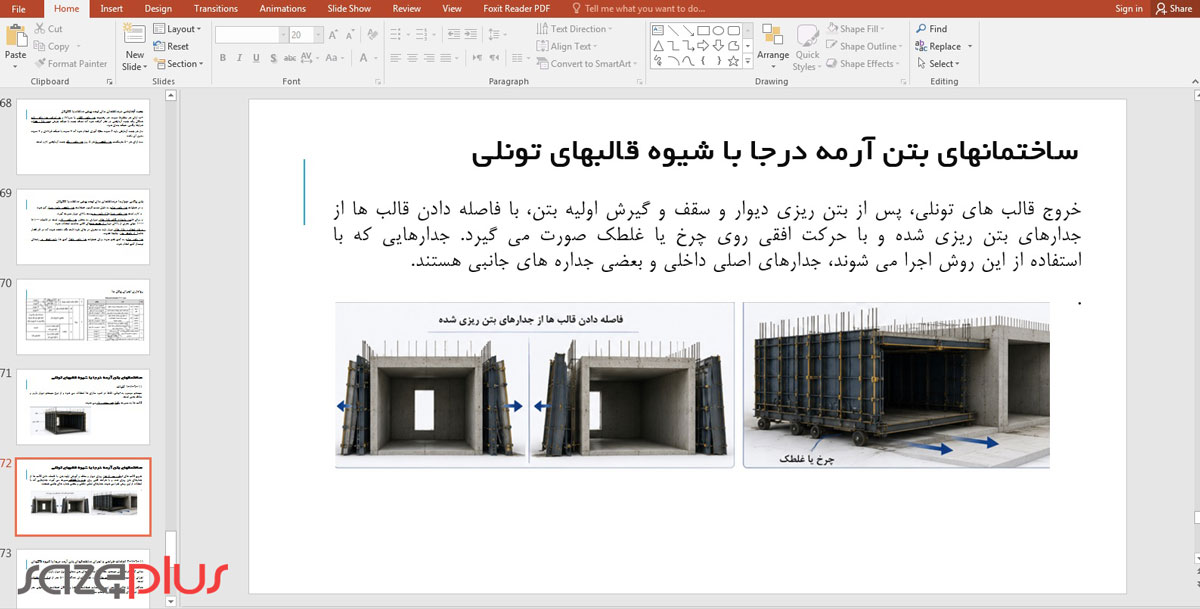
Task: Select the Down Arrow block shape
Action: click(x=718, y=46)
